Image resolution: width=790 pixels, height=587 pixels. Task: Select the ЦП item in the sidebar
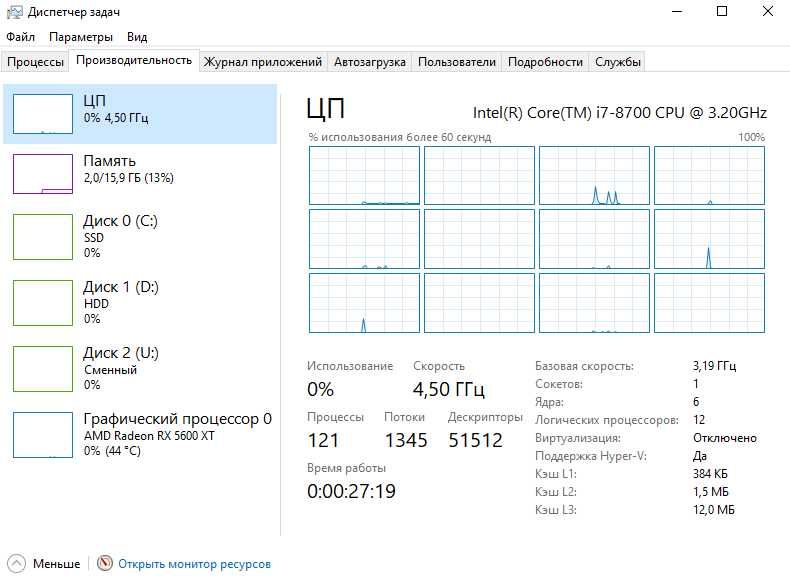(x=140, y=114)
